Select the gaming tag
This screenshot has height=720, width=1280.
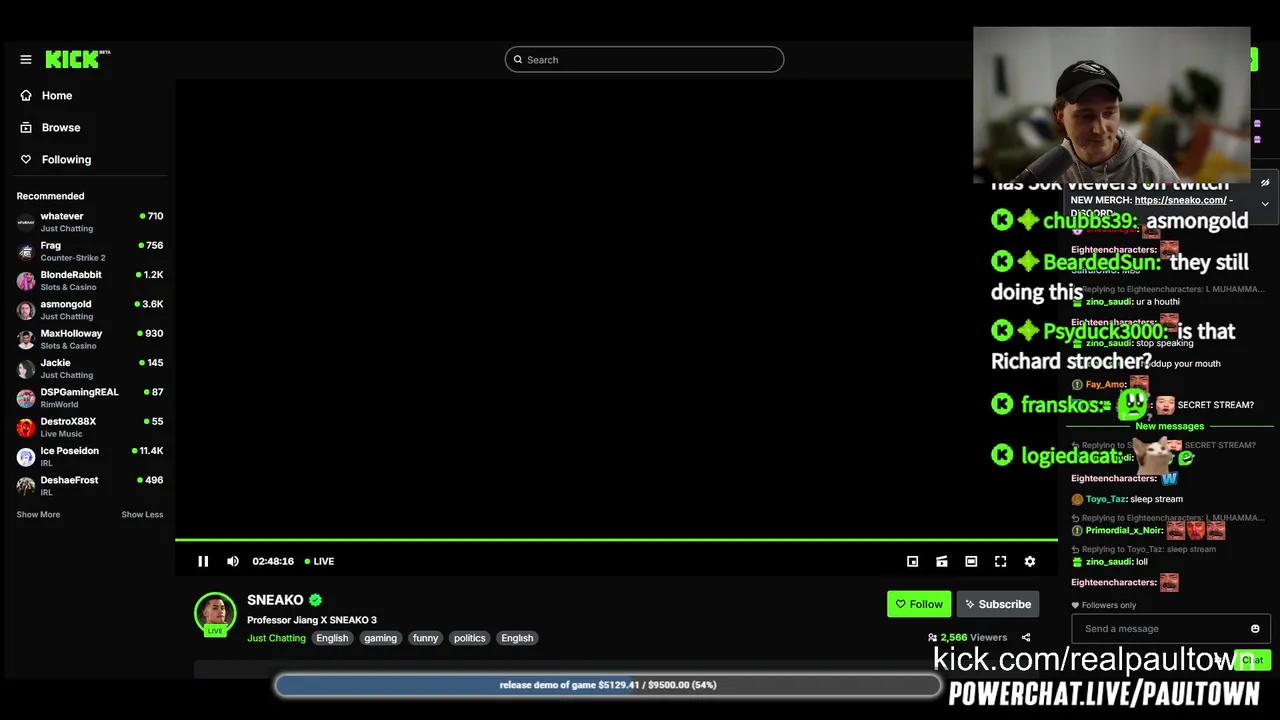pos(380,638)
